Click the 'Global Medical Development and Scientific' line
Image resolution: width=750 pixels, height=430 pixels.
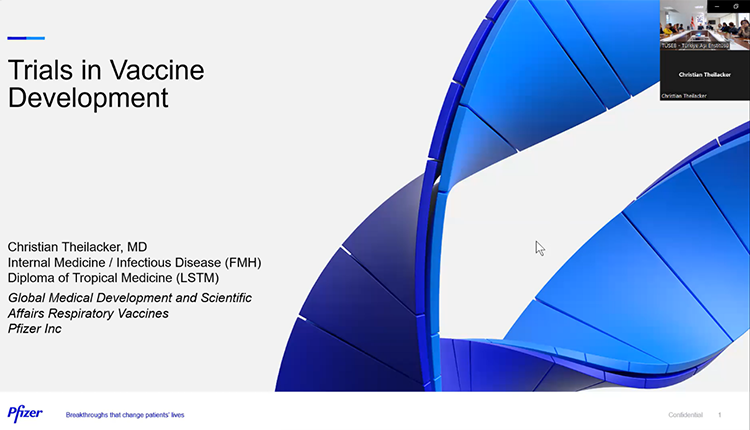point(129,298)
